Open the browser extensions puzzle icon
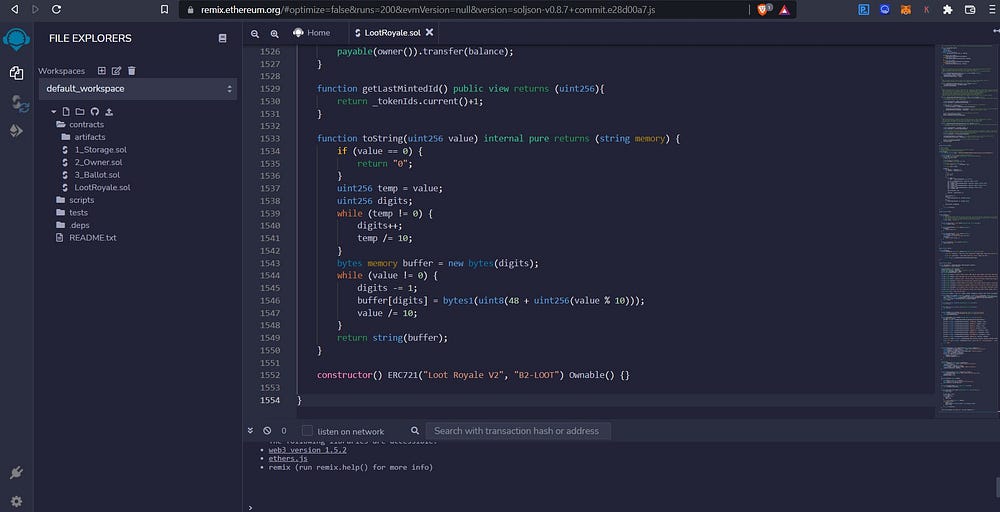 click(x=947, y=10)
